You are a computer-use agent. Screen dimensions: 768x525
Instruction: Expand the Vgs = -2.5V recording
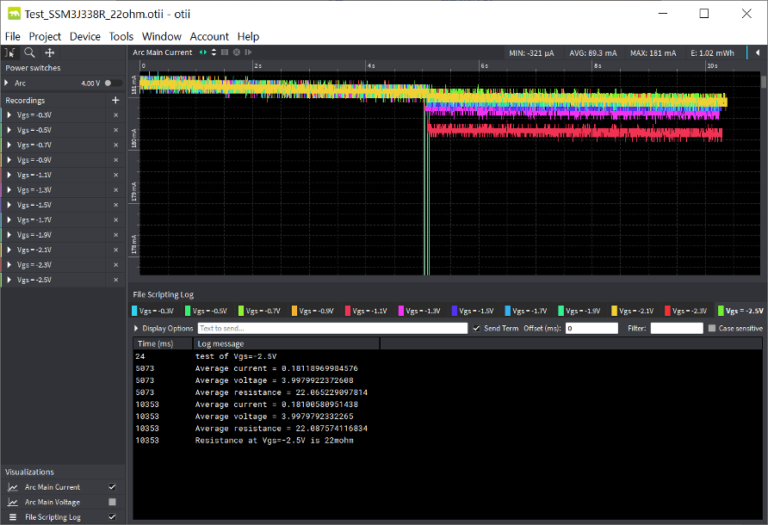(x=7, y=279)
